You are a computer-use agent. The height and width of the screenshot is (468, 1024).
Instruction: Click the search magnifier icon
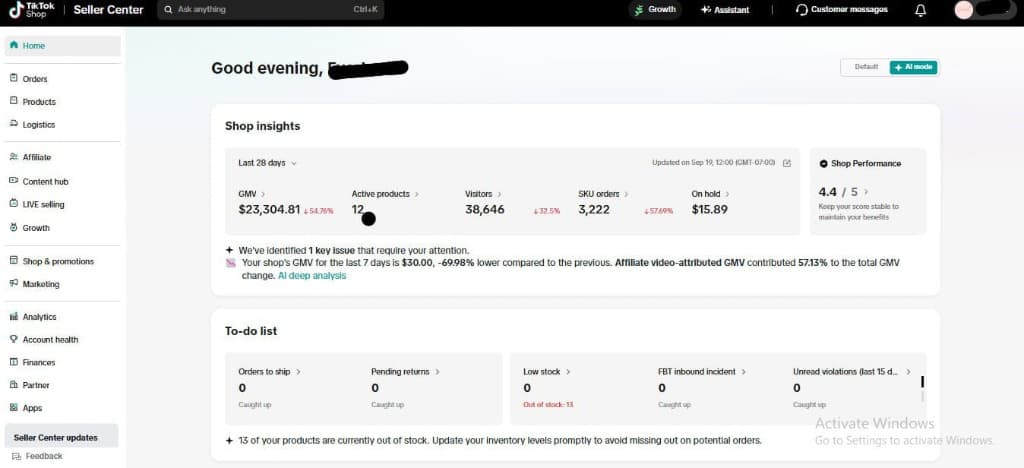pyautogui.click(x=168, y=10)
